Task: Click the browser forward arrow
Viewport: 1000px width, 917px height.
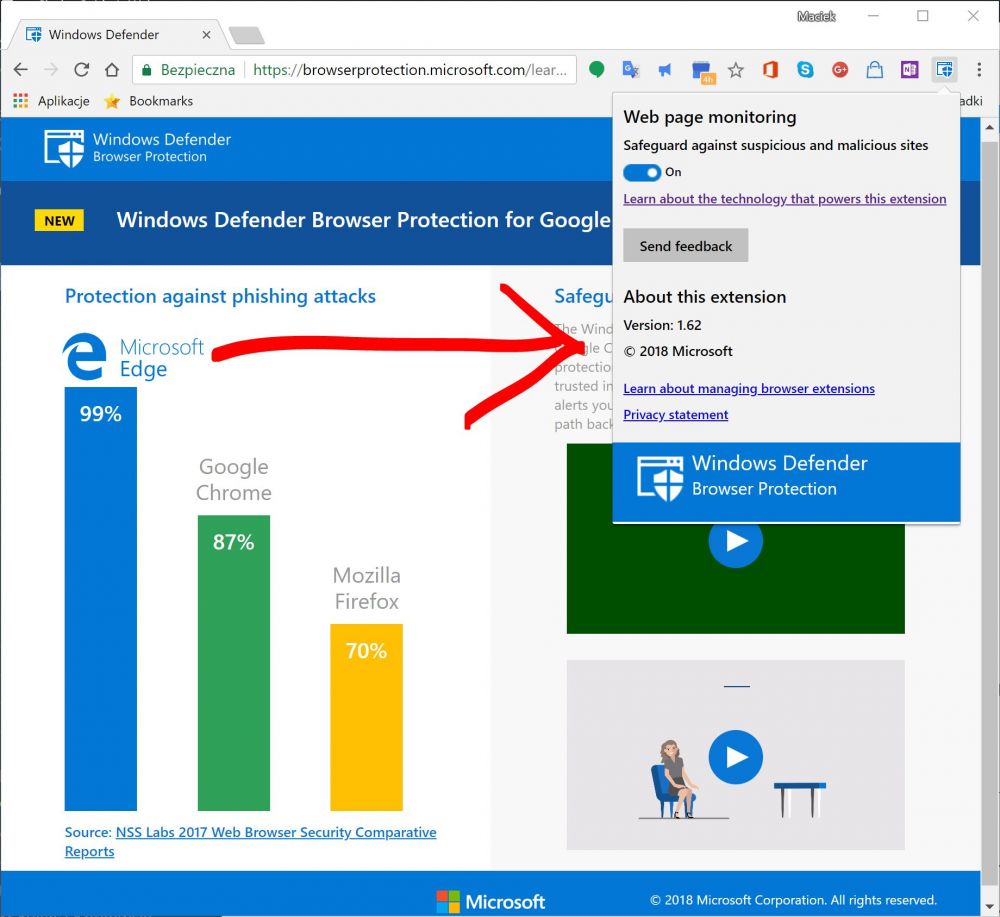Action: (x=51, y=70)
